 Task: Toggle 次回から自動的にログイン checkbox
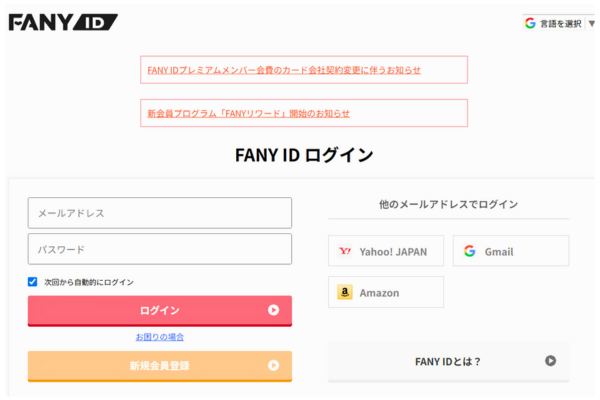(x=33, y=282)
